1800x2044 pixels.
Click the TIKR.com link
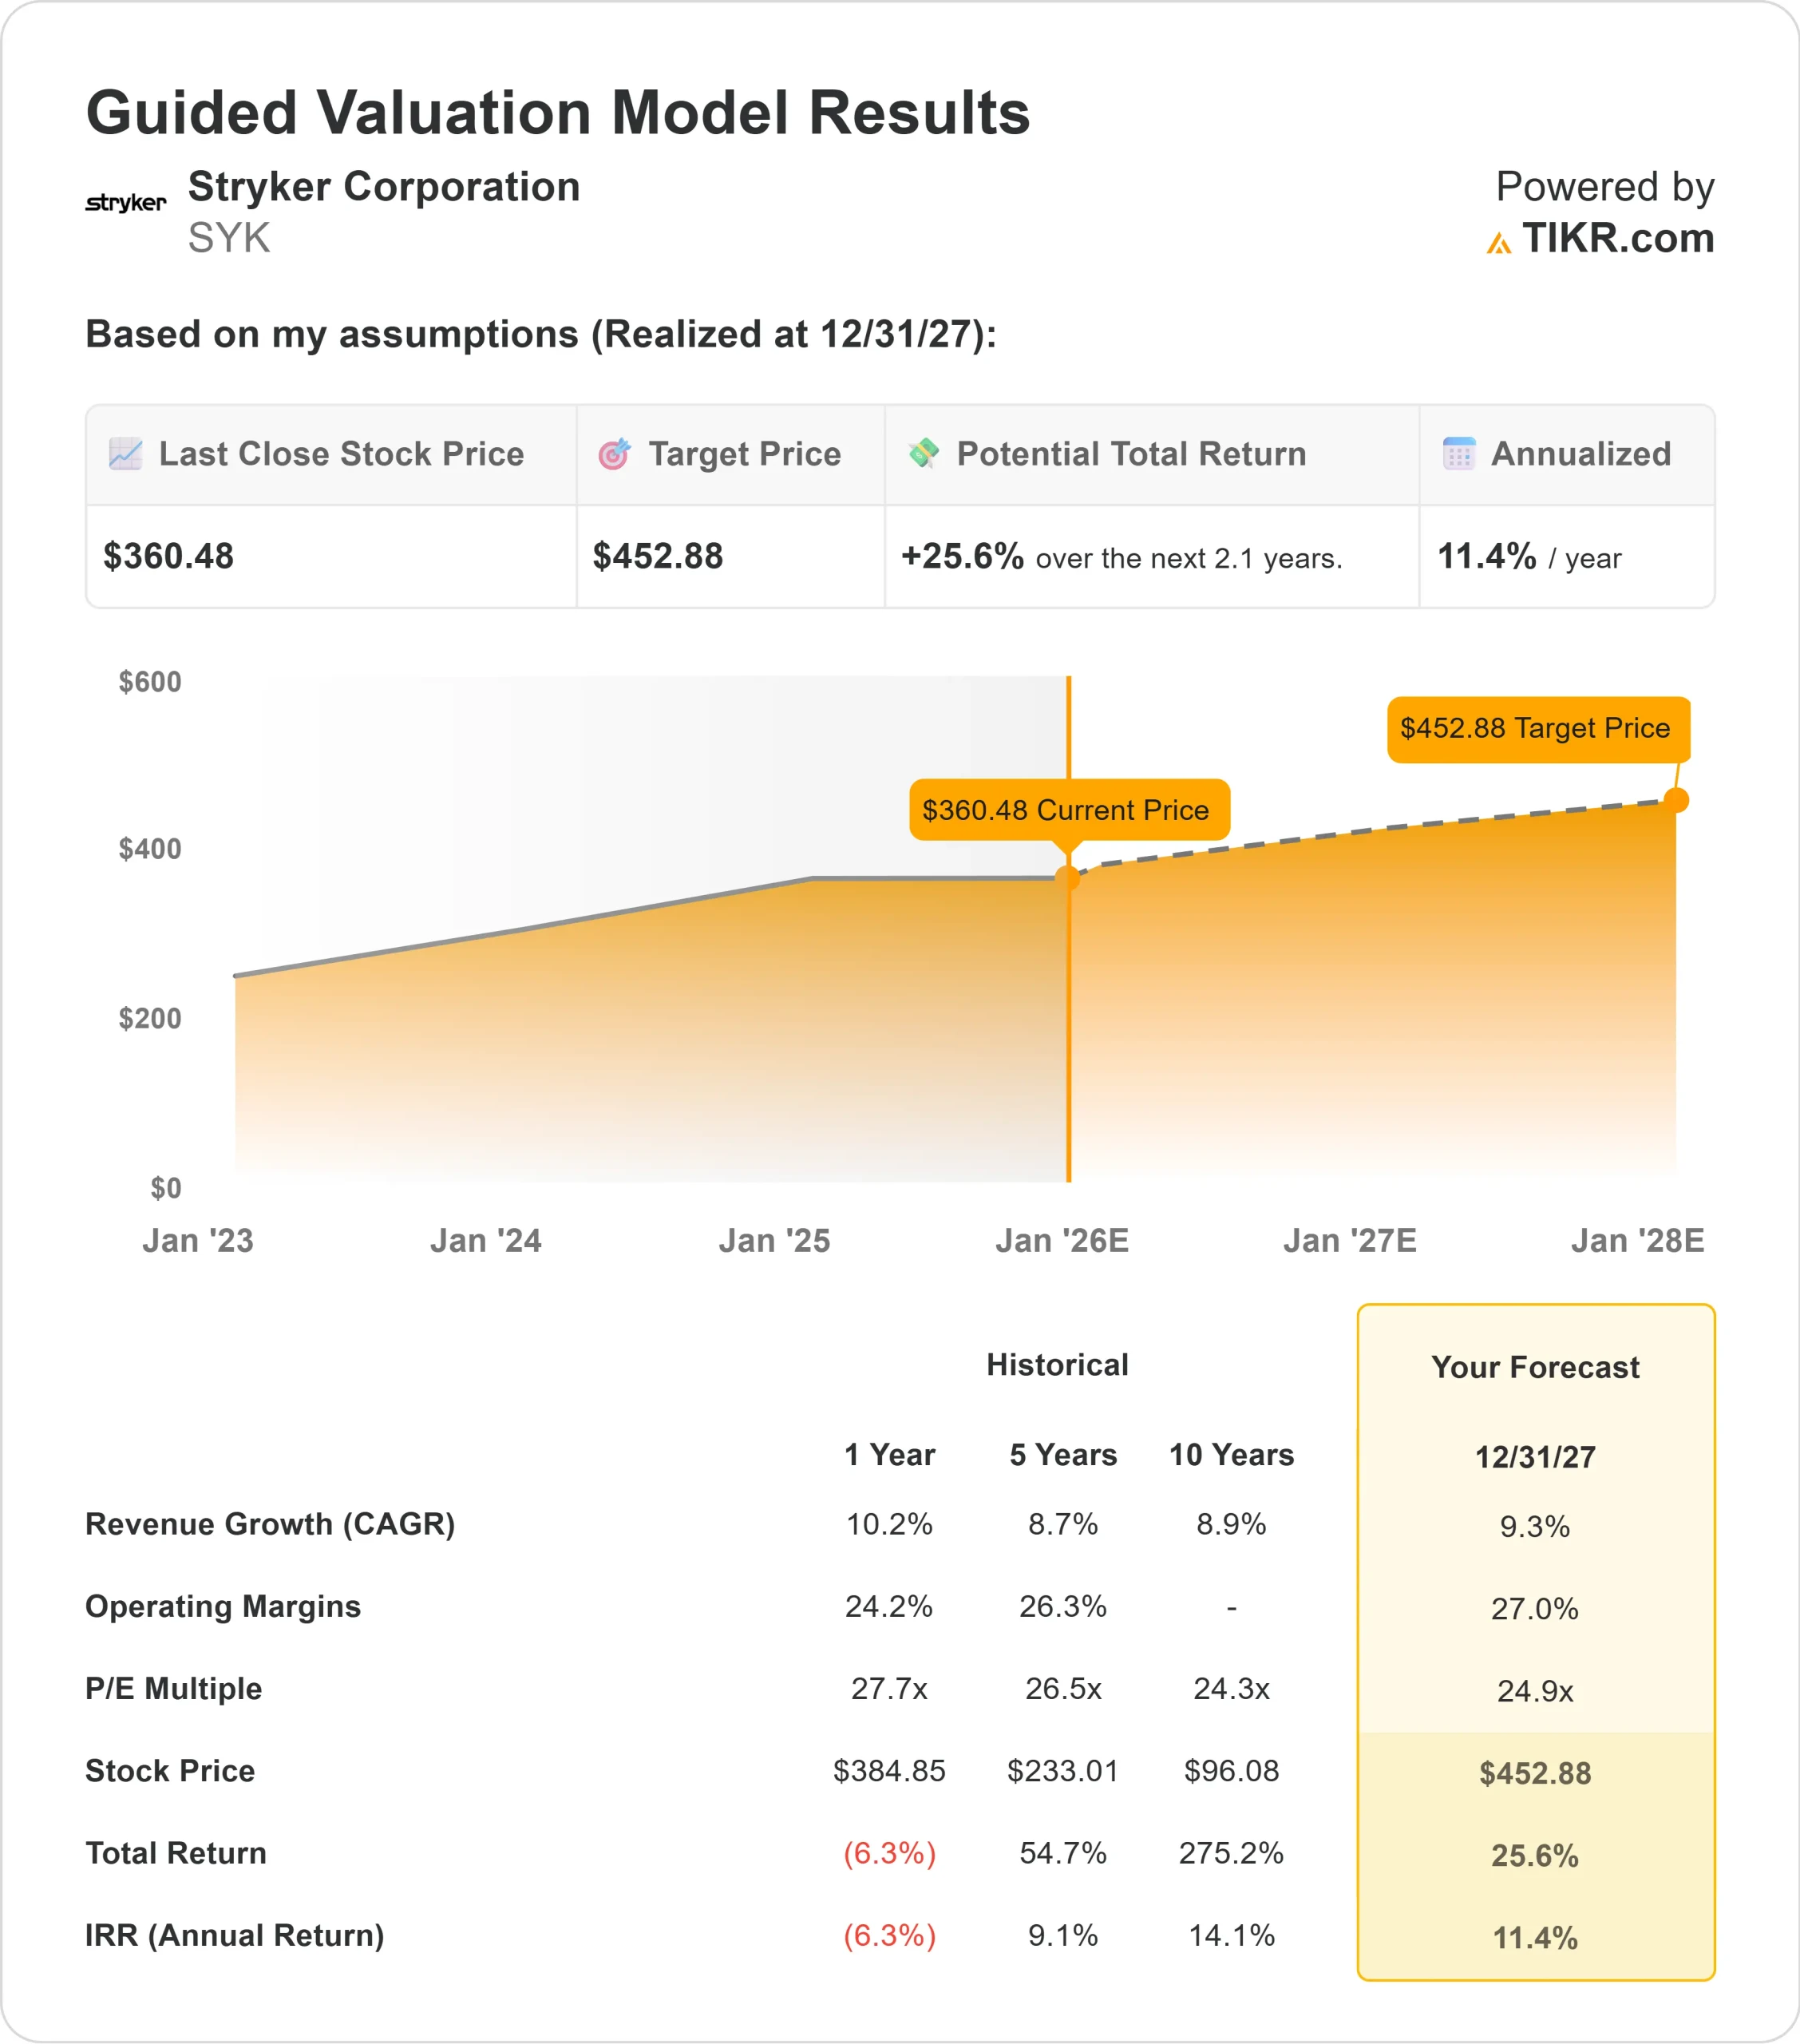(x=1617, y=238)
